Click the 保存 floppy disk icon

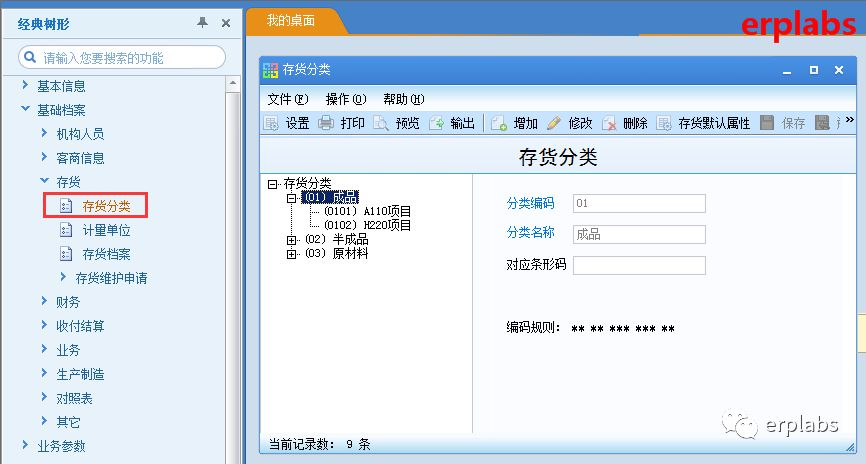[x=767, y=123]
